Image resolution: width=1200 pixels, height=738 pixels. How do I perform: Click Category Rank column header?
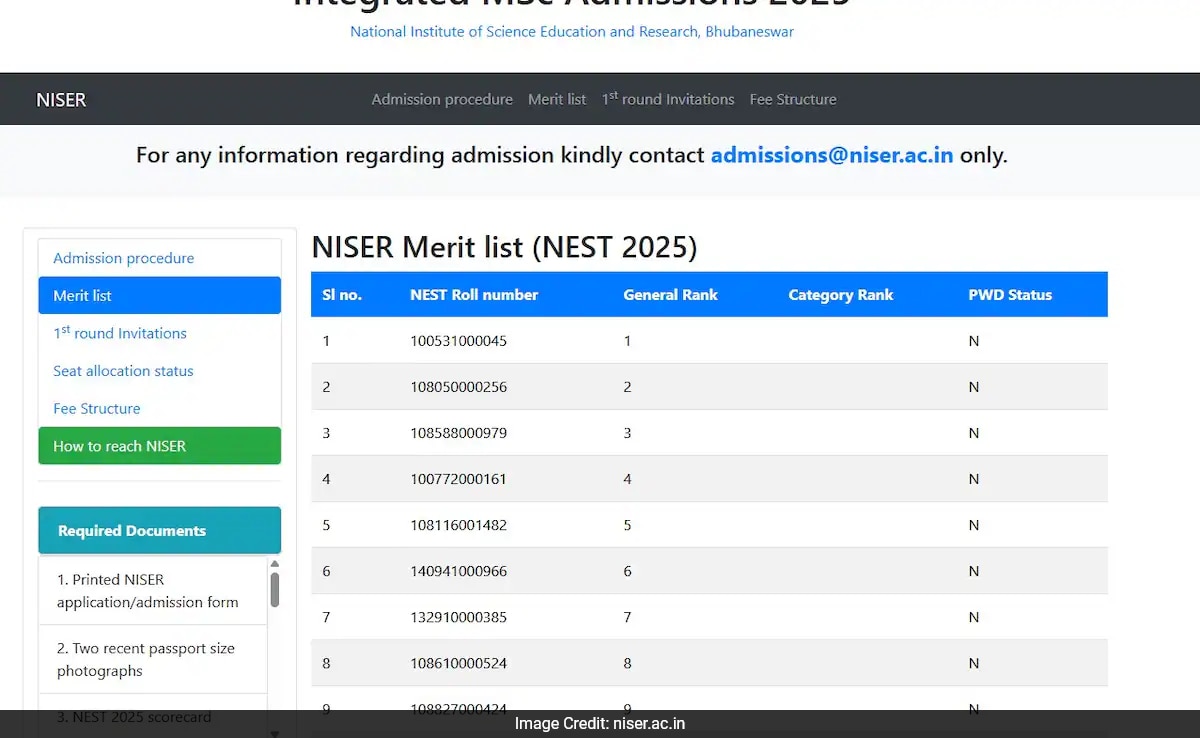coord(840,295)
